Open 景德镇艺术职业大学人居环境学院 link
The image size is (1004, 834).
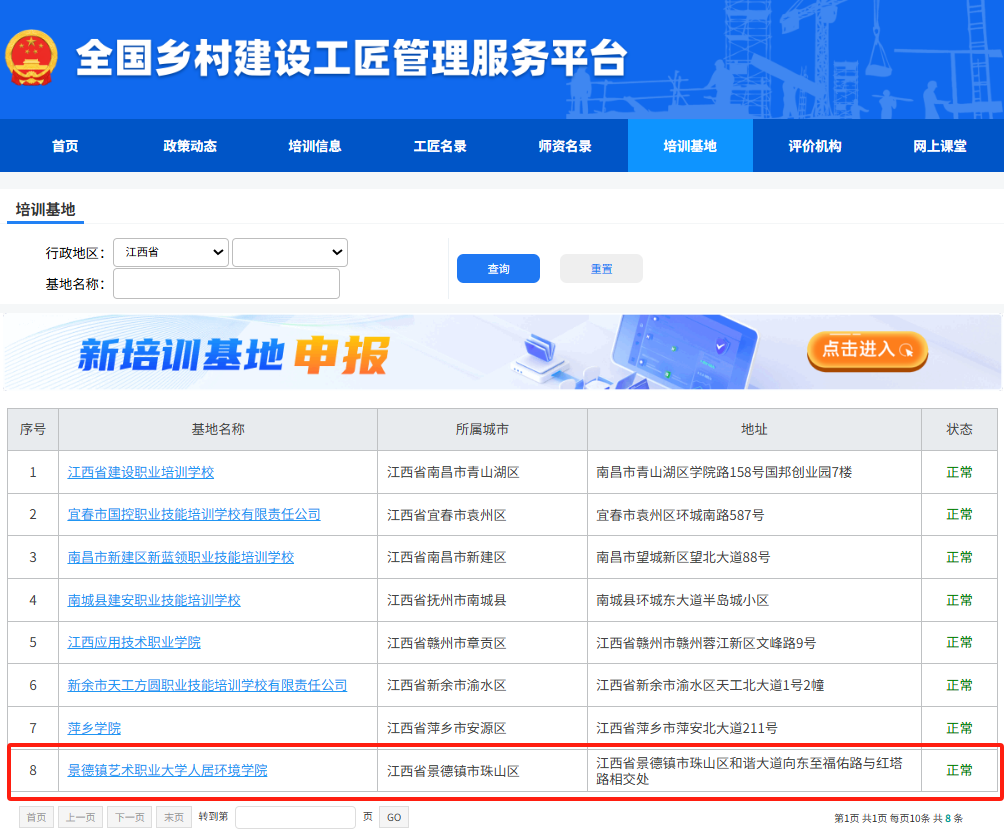(x=167, y=770)
